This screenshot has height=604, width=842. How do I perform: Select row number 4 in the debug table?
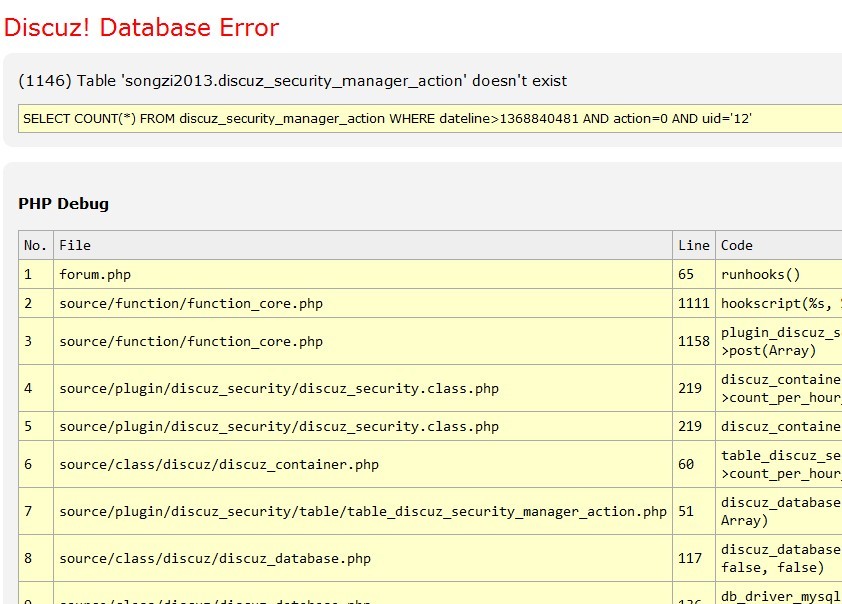click(36, 388)
